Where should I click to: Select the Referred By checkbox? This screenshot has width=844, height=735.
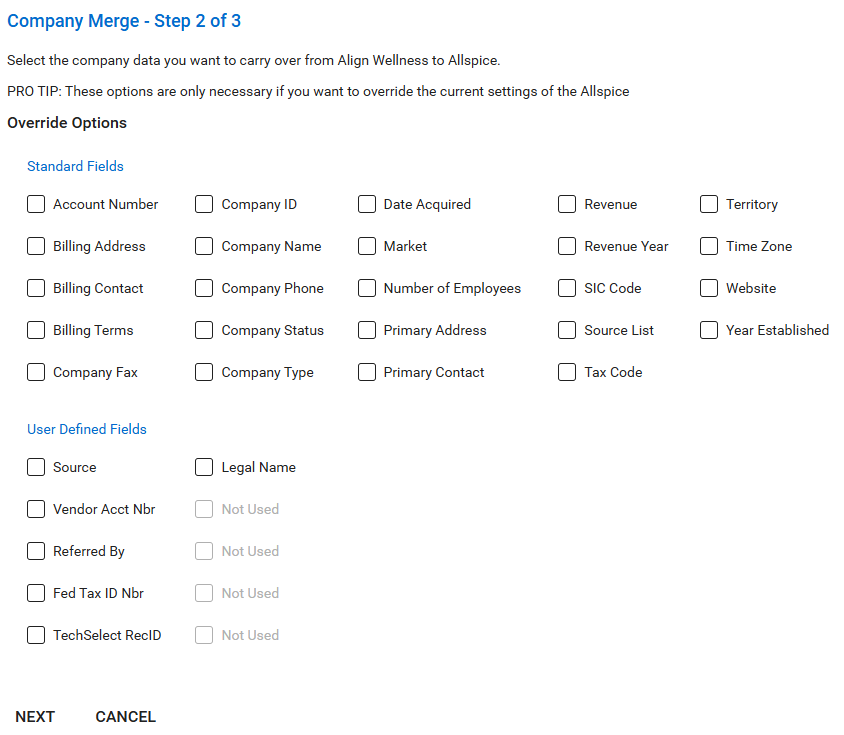click(x=36, y=551)
